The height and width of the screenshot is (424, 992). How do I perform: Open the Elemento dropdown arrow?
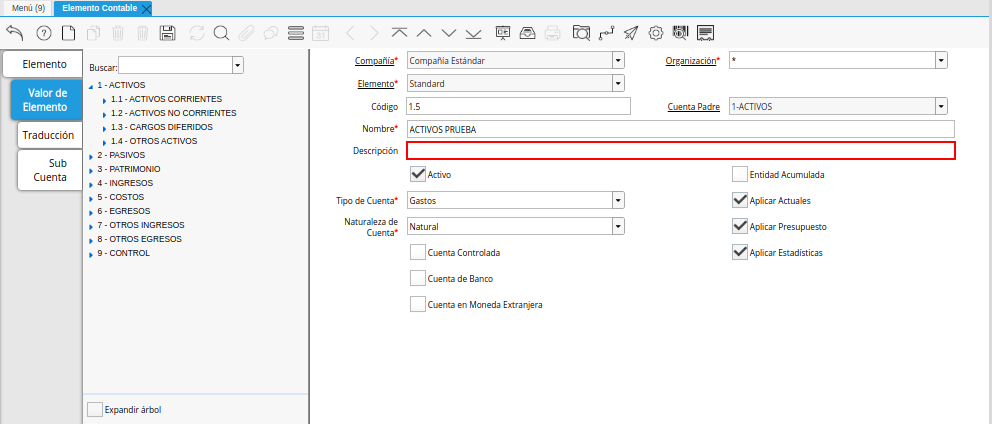618,83
